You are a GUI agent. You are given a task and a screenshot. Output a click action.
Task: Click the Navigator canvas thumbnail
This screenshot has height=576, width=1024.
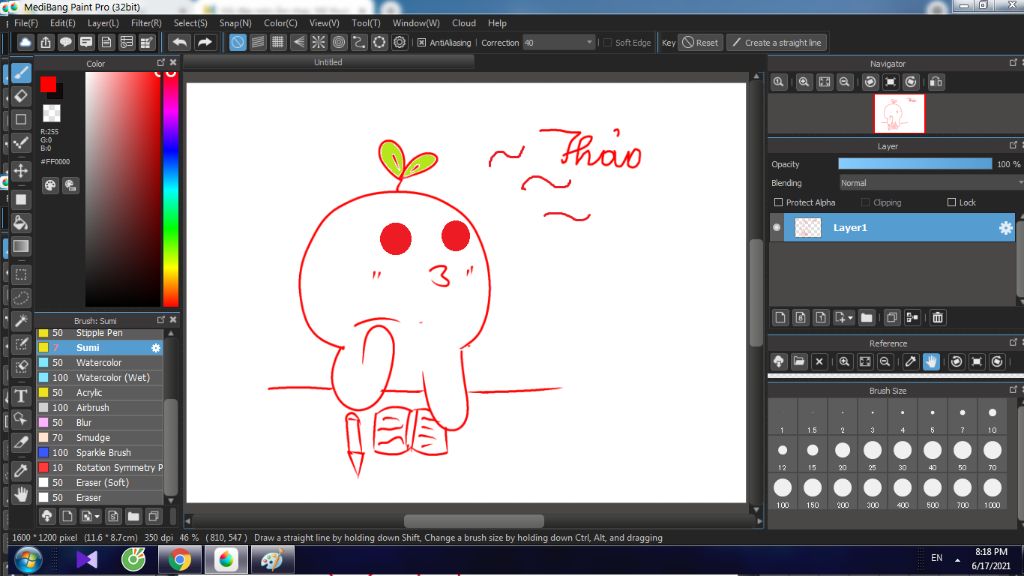[899, 113]
